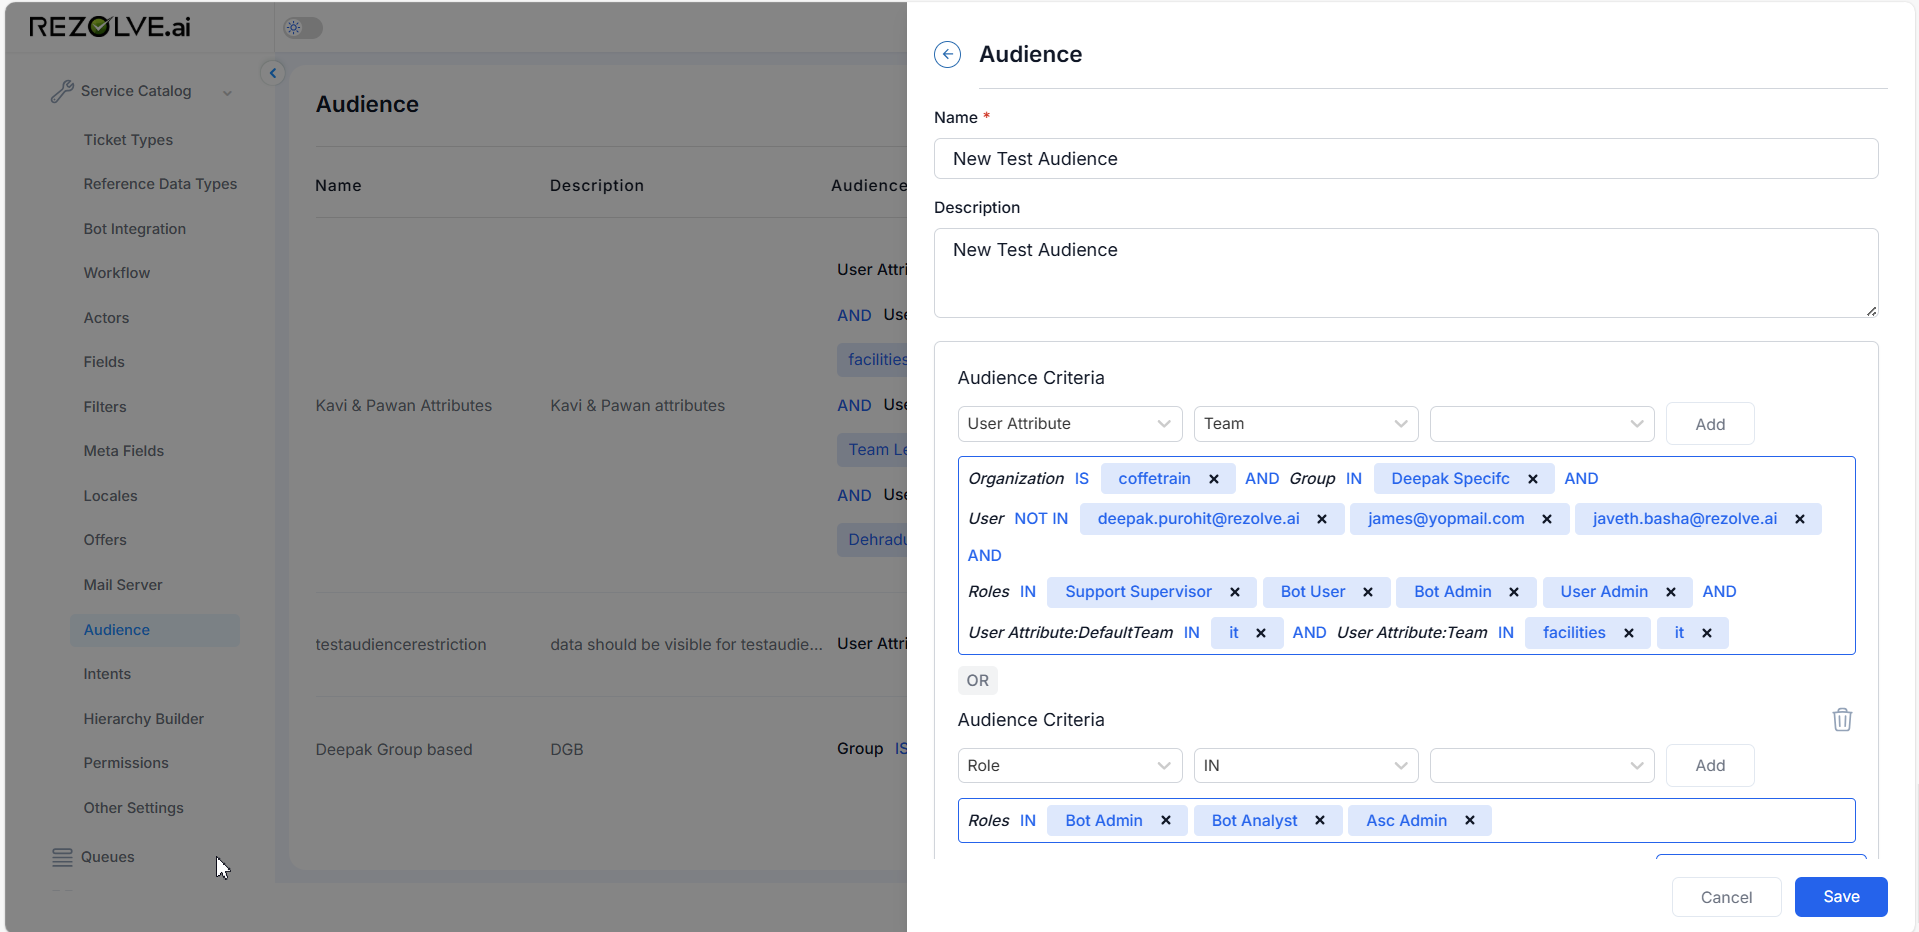Open Queues in the sidebar
The image size is (1919, 932).
pos(108,857)
